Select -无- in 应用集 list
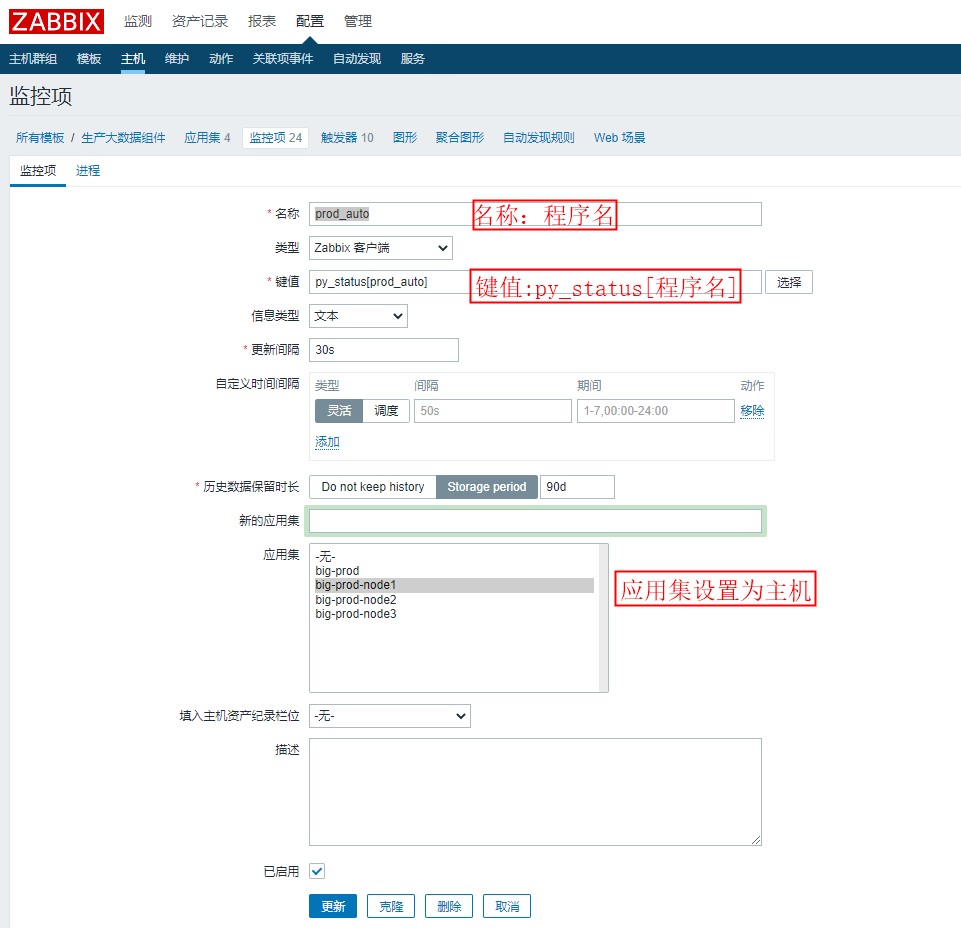 (x=454, y=557)
